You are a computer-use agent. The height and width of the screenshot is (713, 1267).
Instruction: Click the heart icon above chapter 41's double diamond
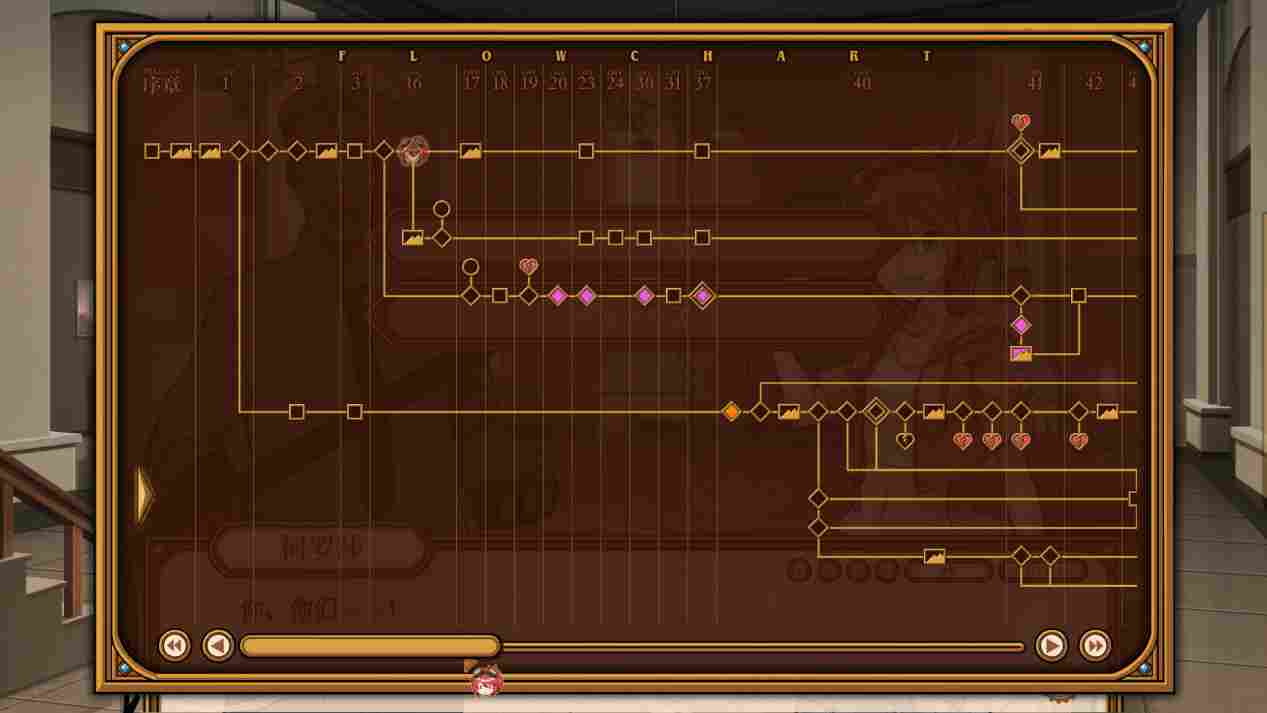click(1020, 122)
